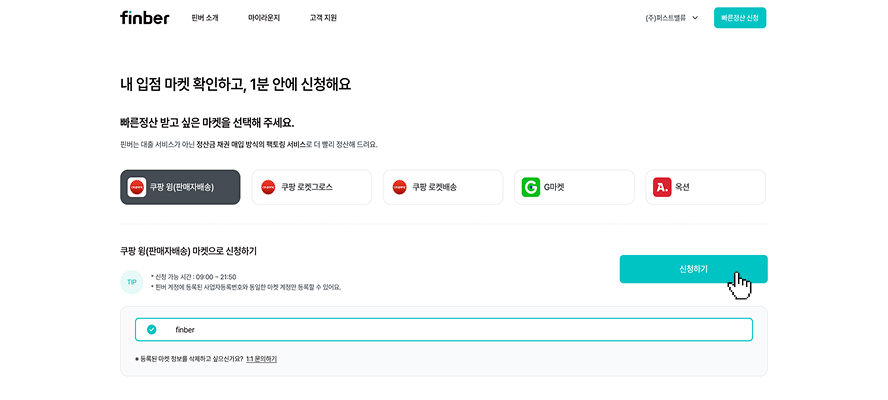Click the Coupang Wing market icon
The image size is (888, 400).
click(137, 187)
